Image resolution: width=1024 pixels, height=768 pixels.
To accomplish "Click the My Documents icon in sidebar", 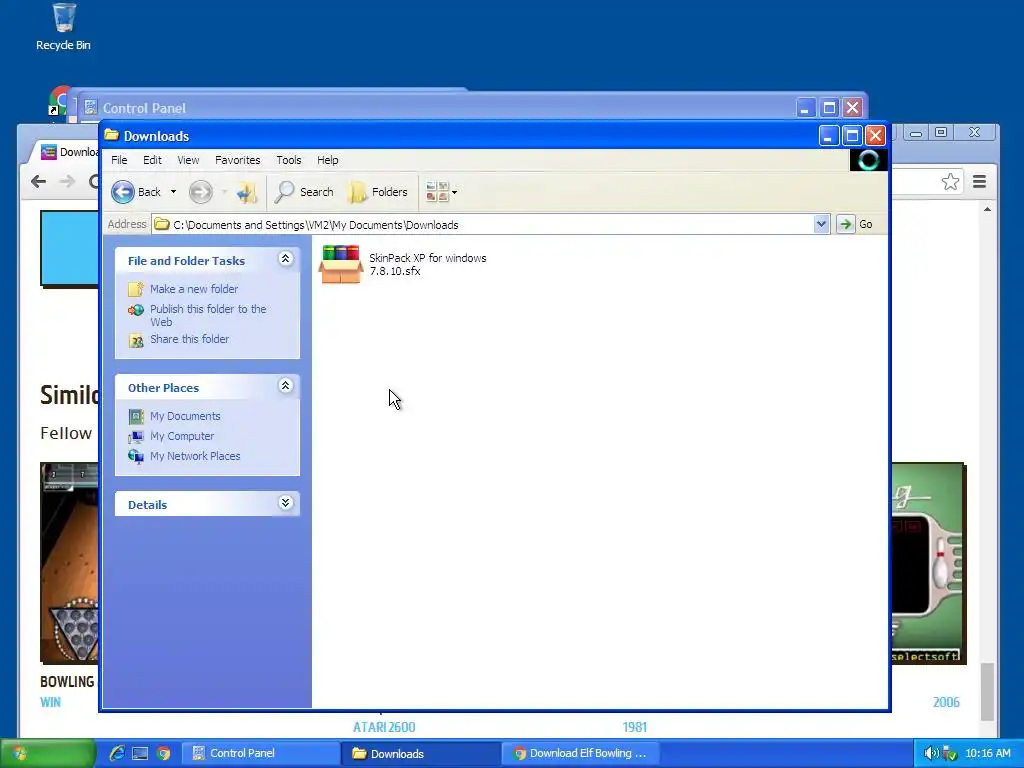I will click(x=136, y=416).
